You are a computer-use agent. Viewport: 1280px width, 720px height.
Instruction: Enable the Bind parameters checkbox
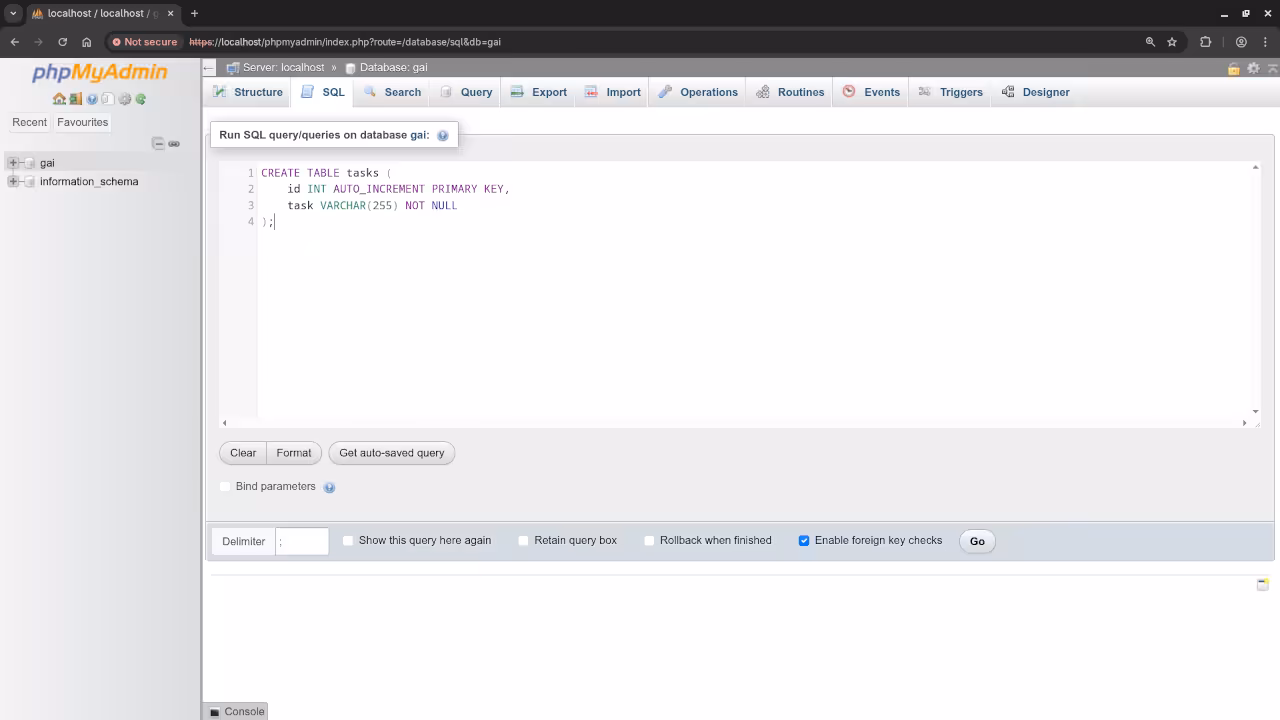click(x=225, y=487)
